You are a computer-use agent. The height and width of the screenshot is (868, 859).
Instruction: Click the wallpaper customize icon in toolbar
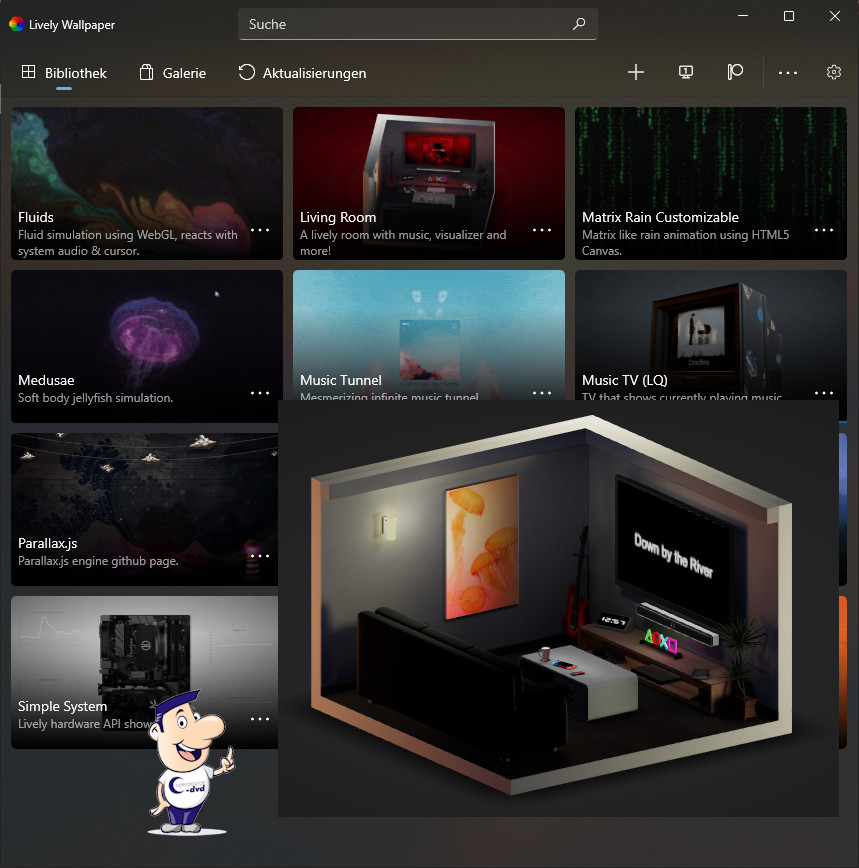pos(735,72)
